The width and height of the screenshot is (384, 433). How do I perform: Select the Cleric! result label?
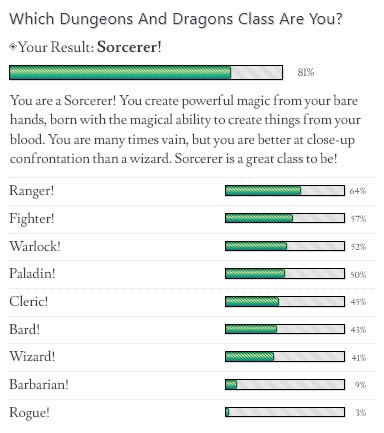(x=29, y=301)
